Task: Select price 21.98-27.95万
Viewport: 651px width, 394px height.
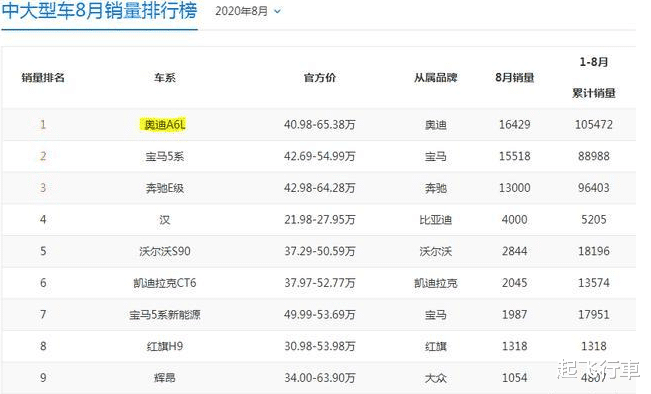Action: (320, 220)
